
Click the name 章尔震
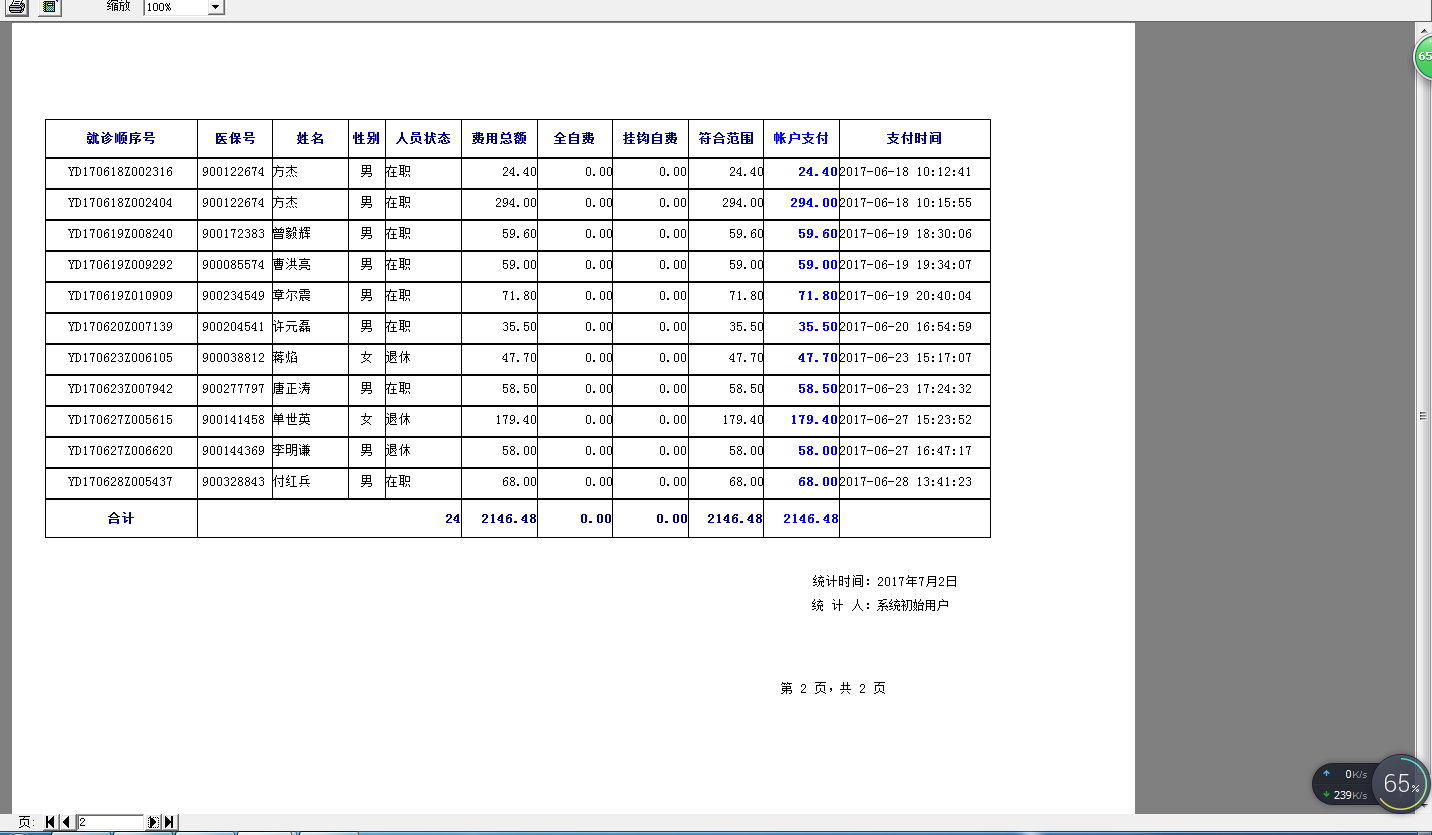[x=291, y=296]
